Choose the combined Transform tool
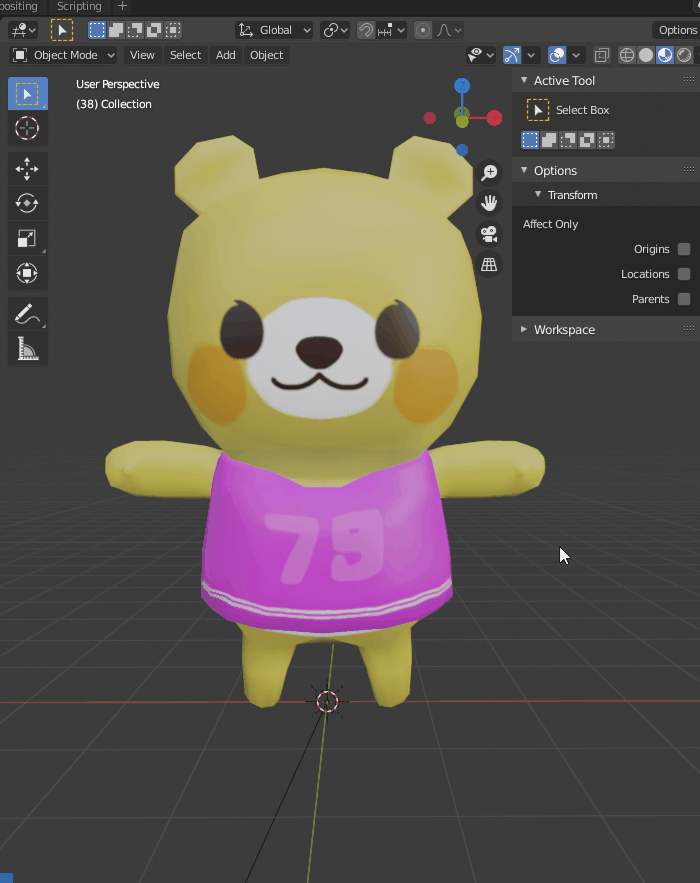 27,273
